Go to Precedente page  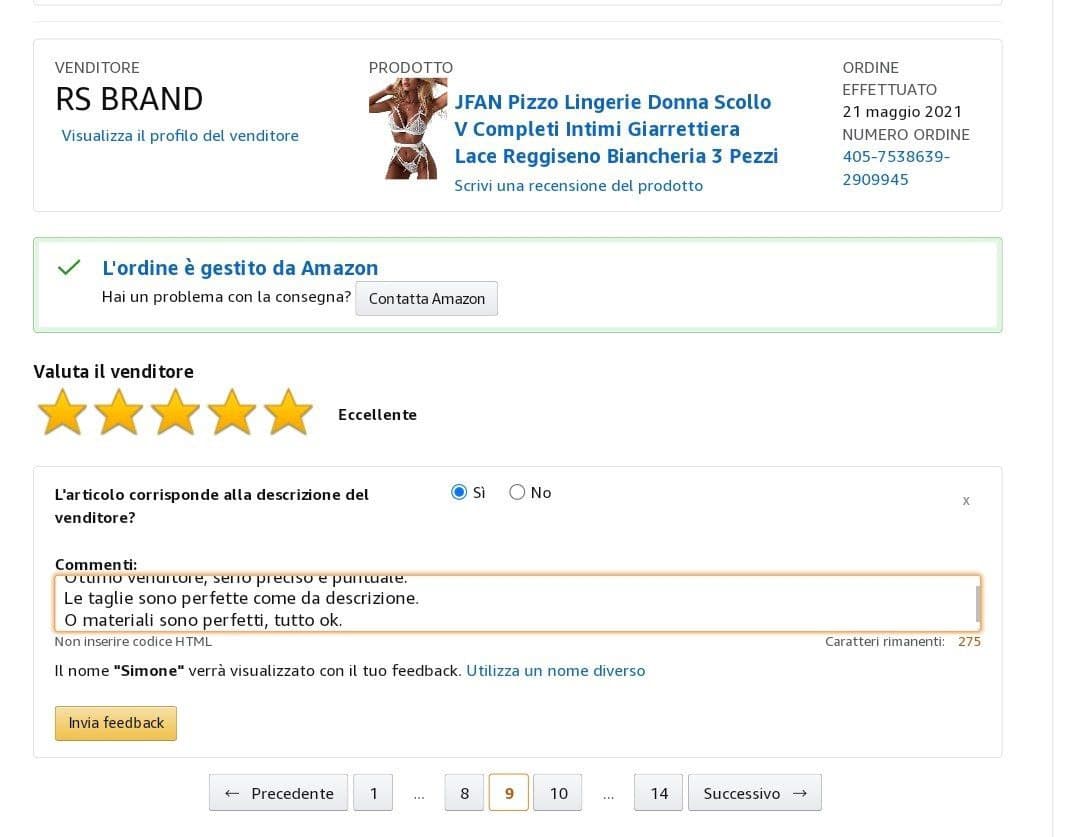pyautogui.click(x=278, y=793)
